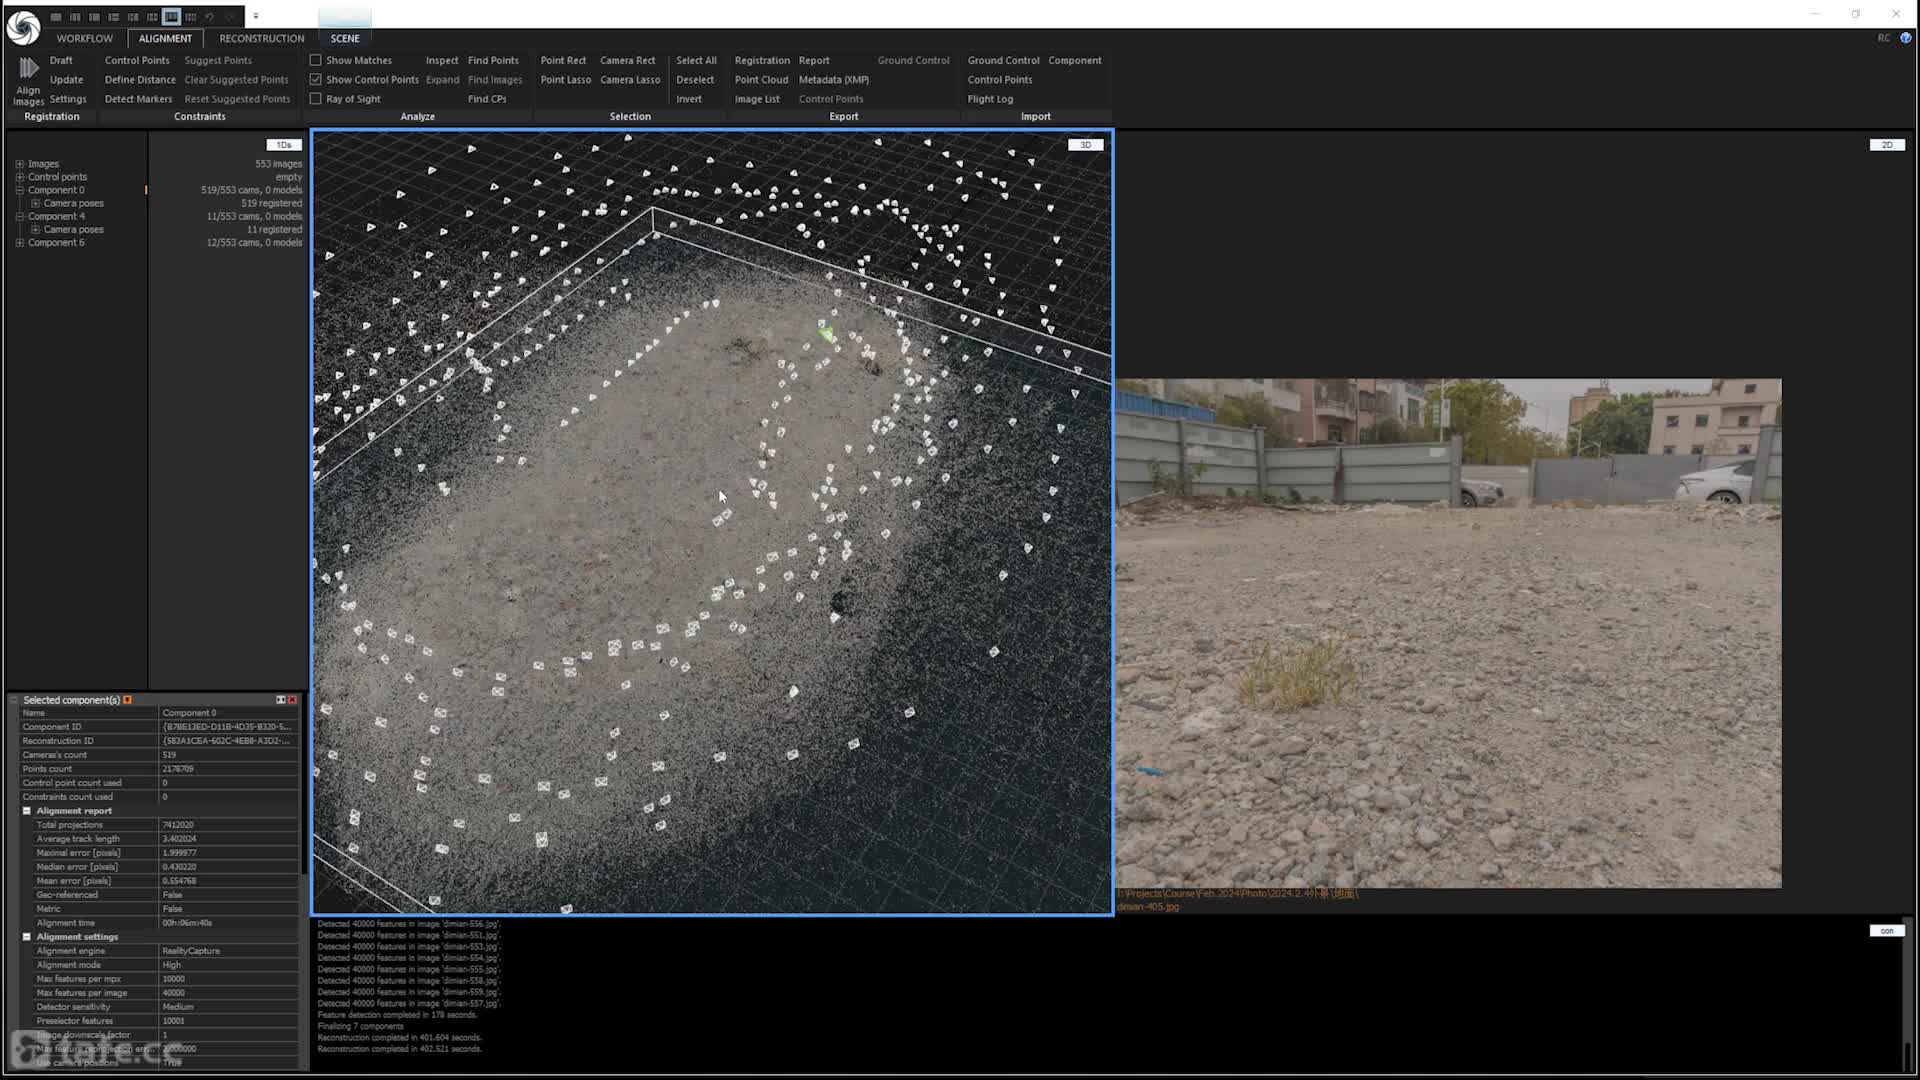Uncheck Show Control Points checkbox

click(316, 79)
